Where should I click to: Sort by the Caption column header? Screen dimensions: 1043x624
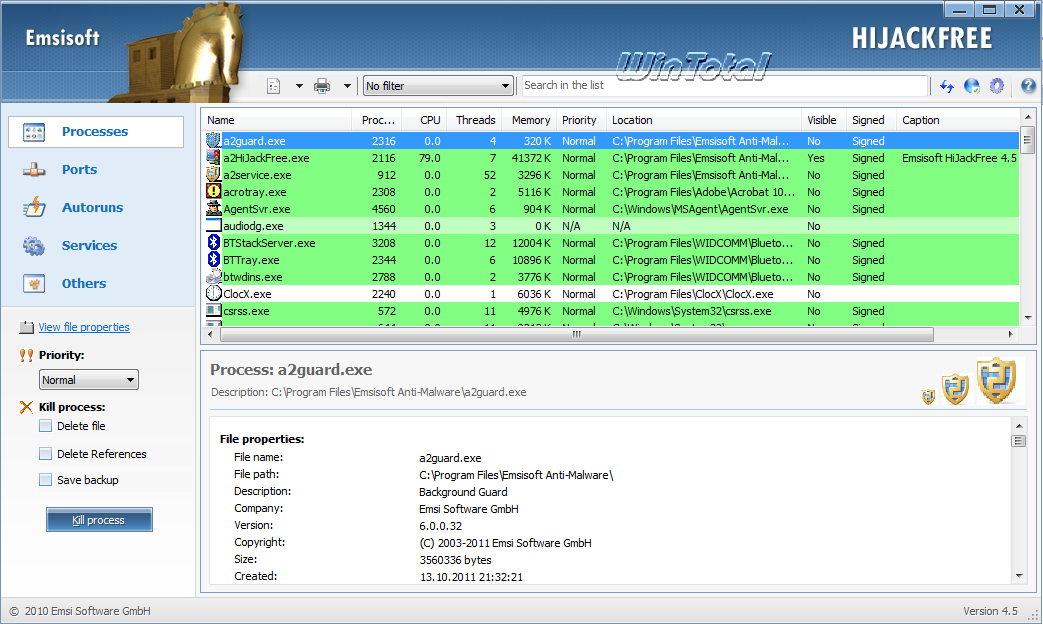pos(957,120)
